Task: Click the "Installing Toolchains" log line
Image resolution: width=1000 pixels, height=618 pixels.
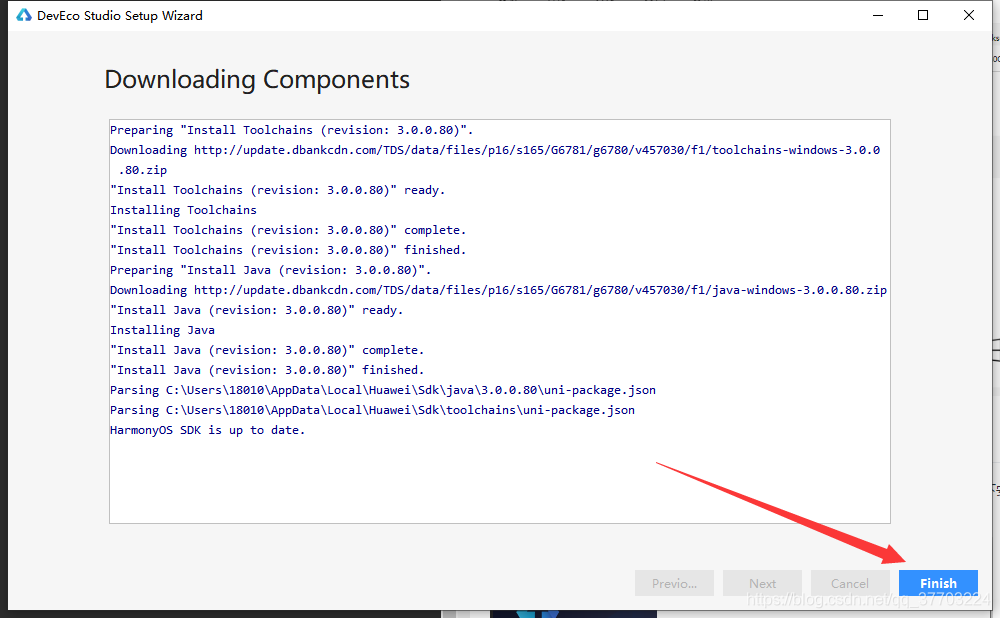Action: point(183,210)
